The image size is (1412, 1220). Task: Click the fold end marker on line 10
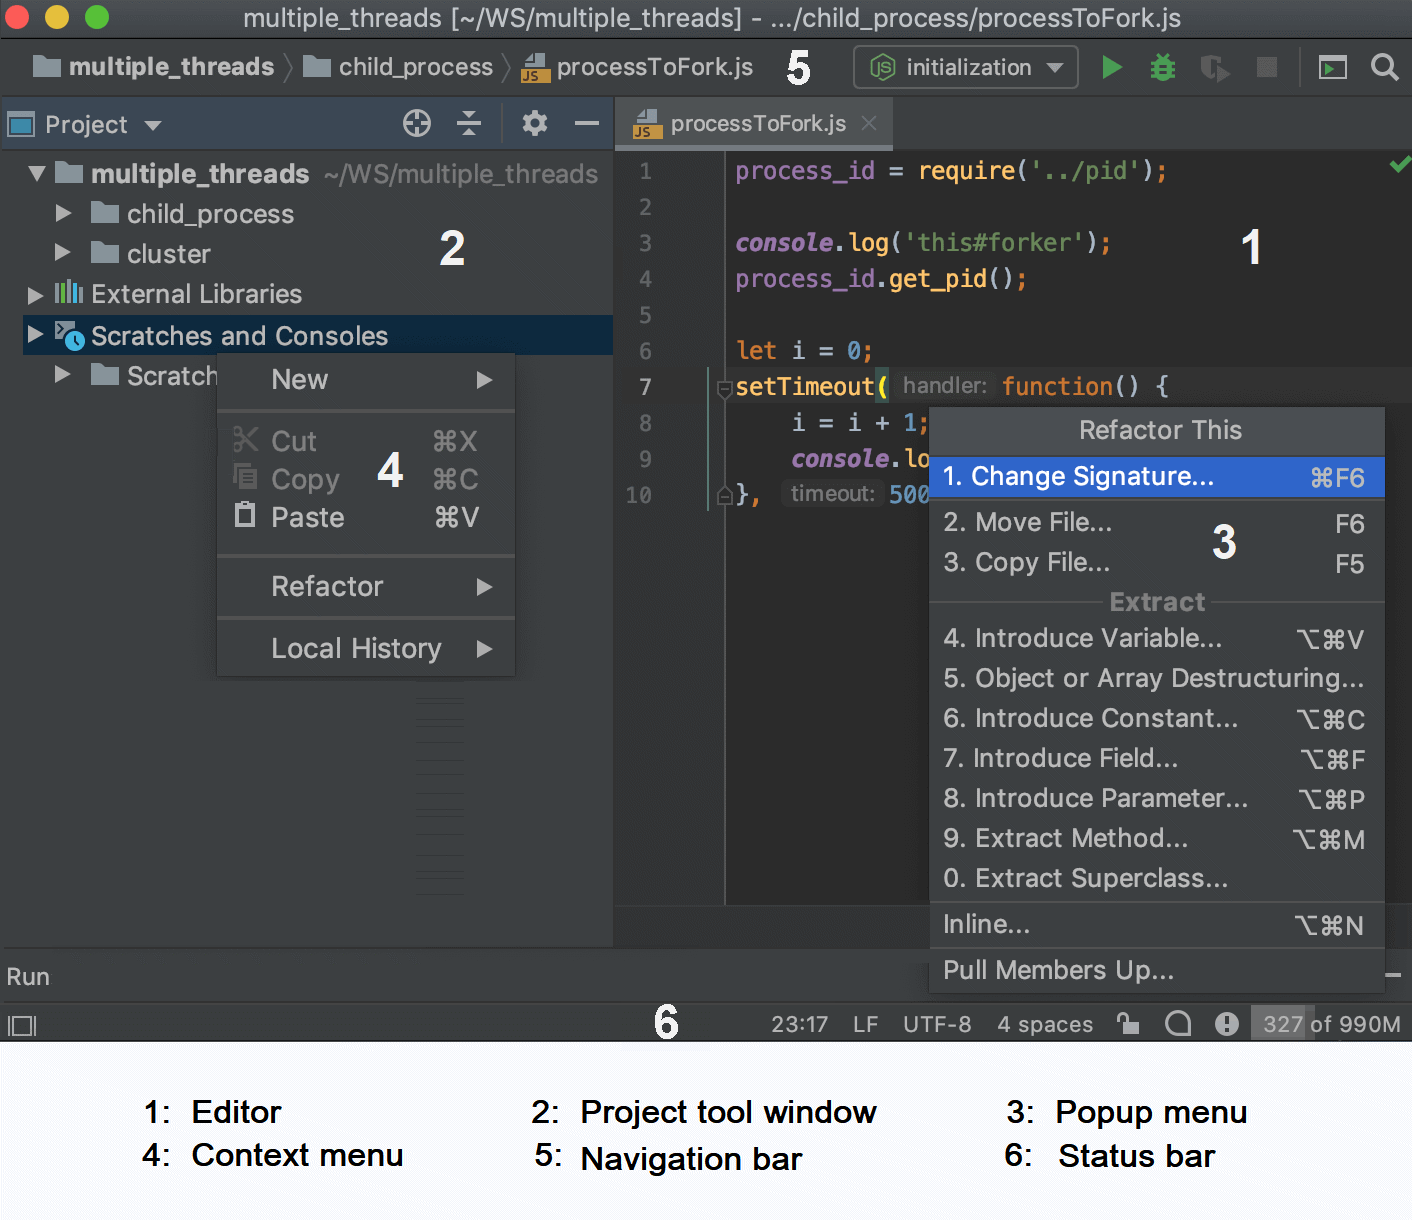point(724,495)
